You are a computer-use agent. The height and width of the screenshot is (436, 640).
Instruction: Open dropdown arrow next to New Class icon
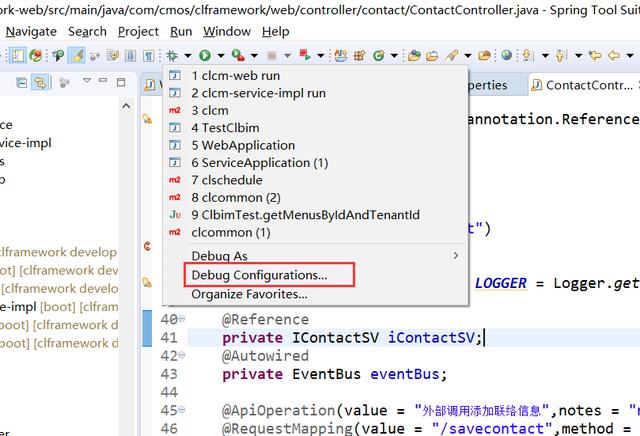(x=394, y=55)
